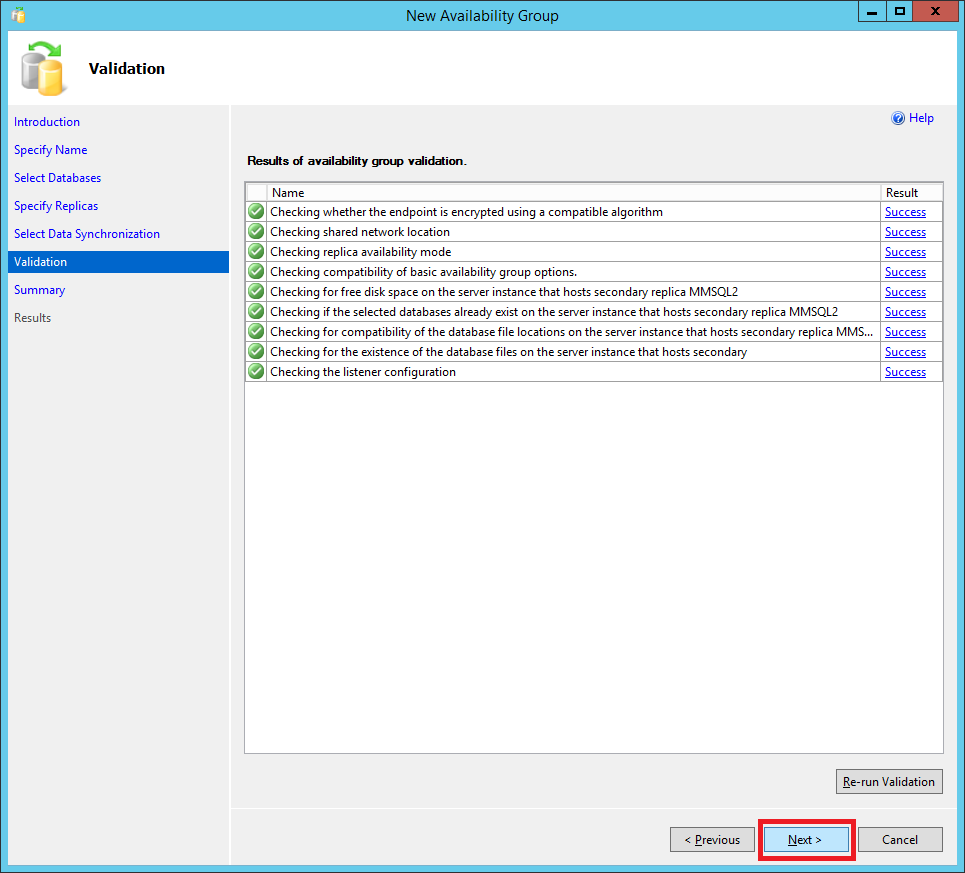Go back with the Previous button

[x=712, y=840]
